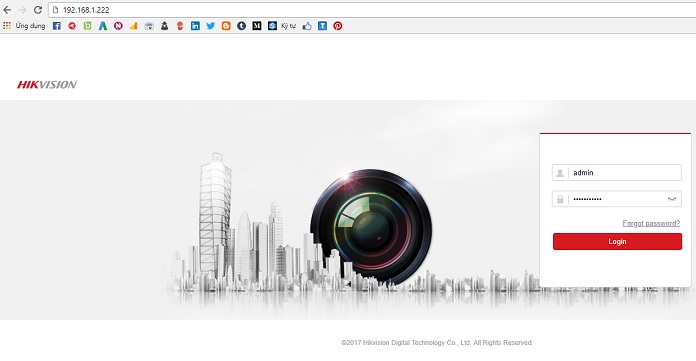Open the Blogger bookmark
This screenshot has width=696, height=361.
click(x=226, y=26)
